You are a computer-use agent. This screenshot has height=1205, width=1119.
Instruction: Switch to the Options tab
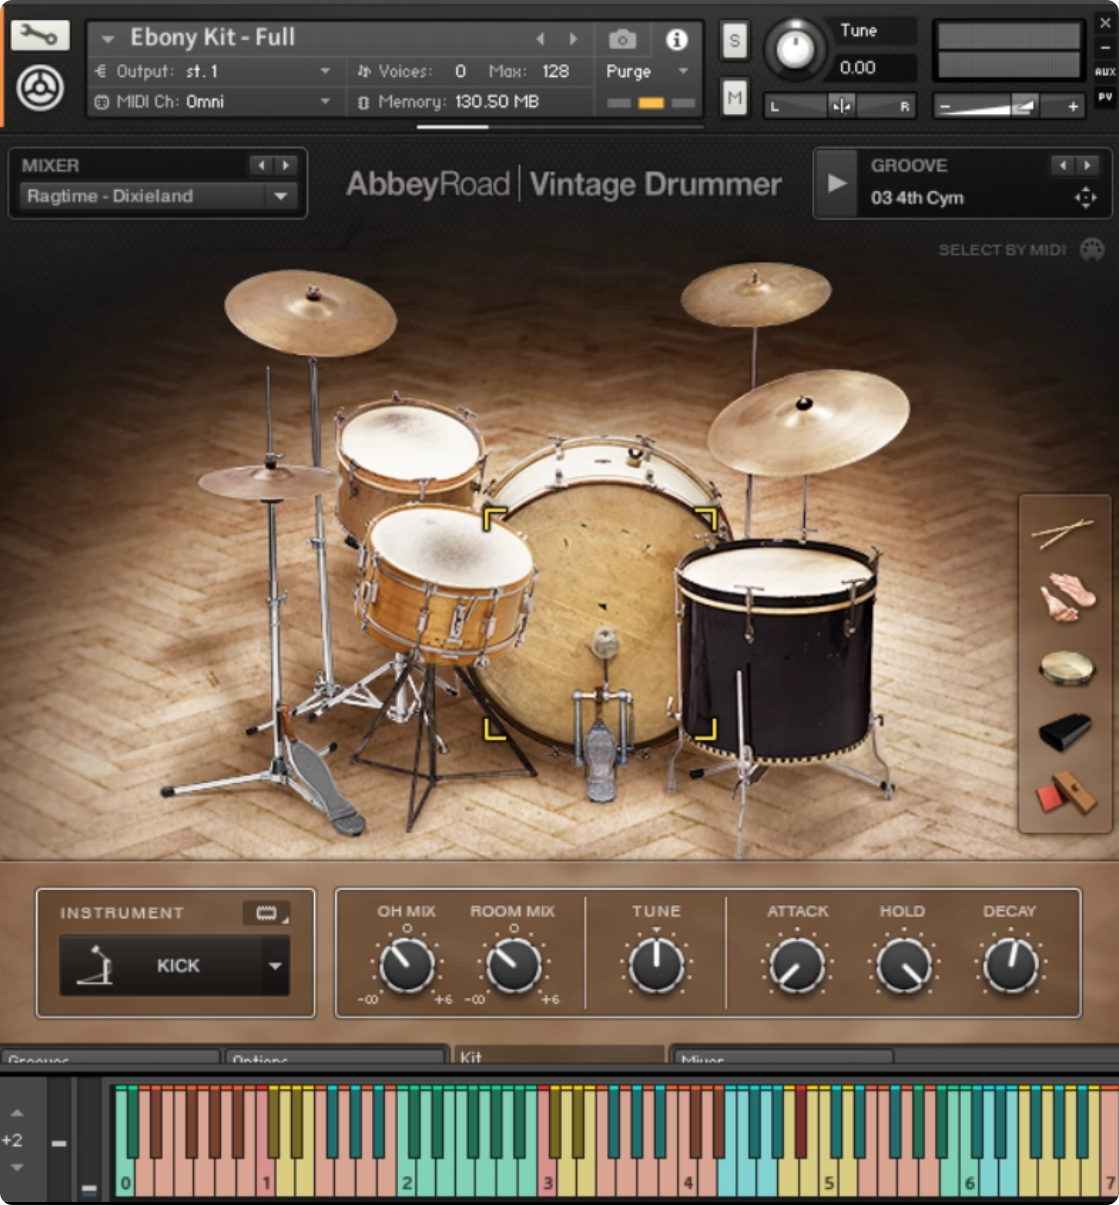[336, 1058]
